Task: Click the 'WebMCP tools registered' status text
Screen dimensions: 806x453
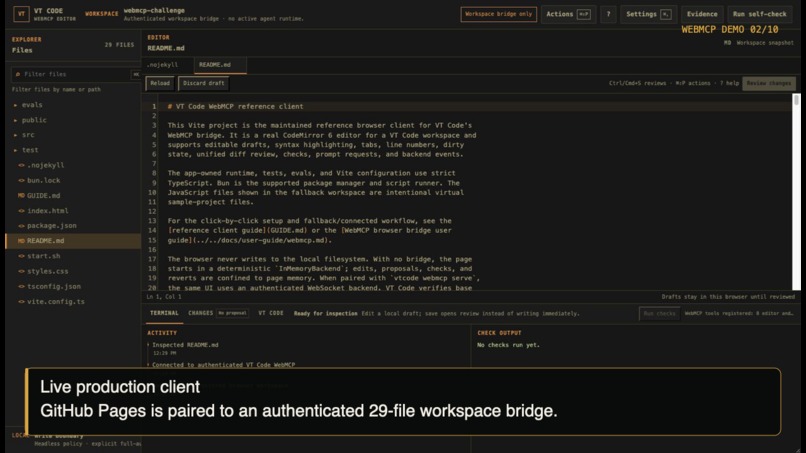Action: tap(739, 314)
